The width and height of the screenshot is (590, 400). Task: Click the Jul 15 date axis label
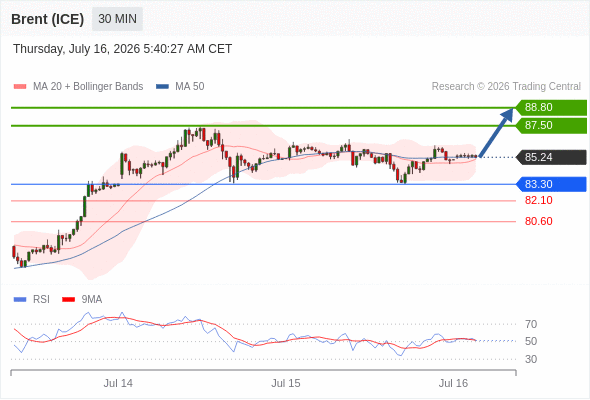coord(286,383)
